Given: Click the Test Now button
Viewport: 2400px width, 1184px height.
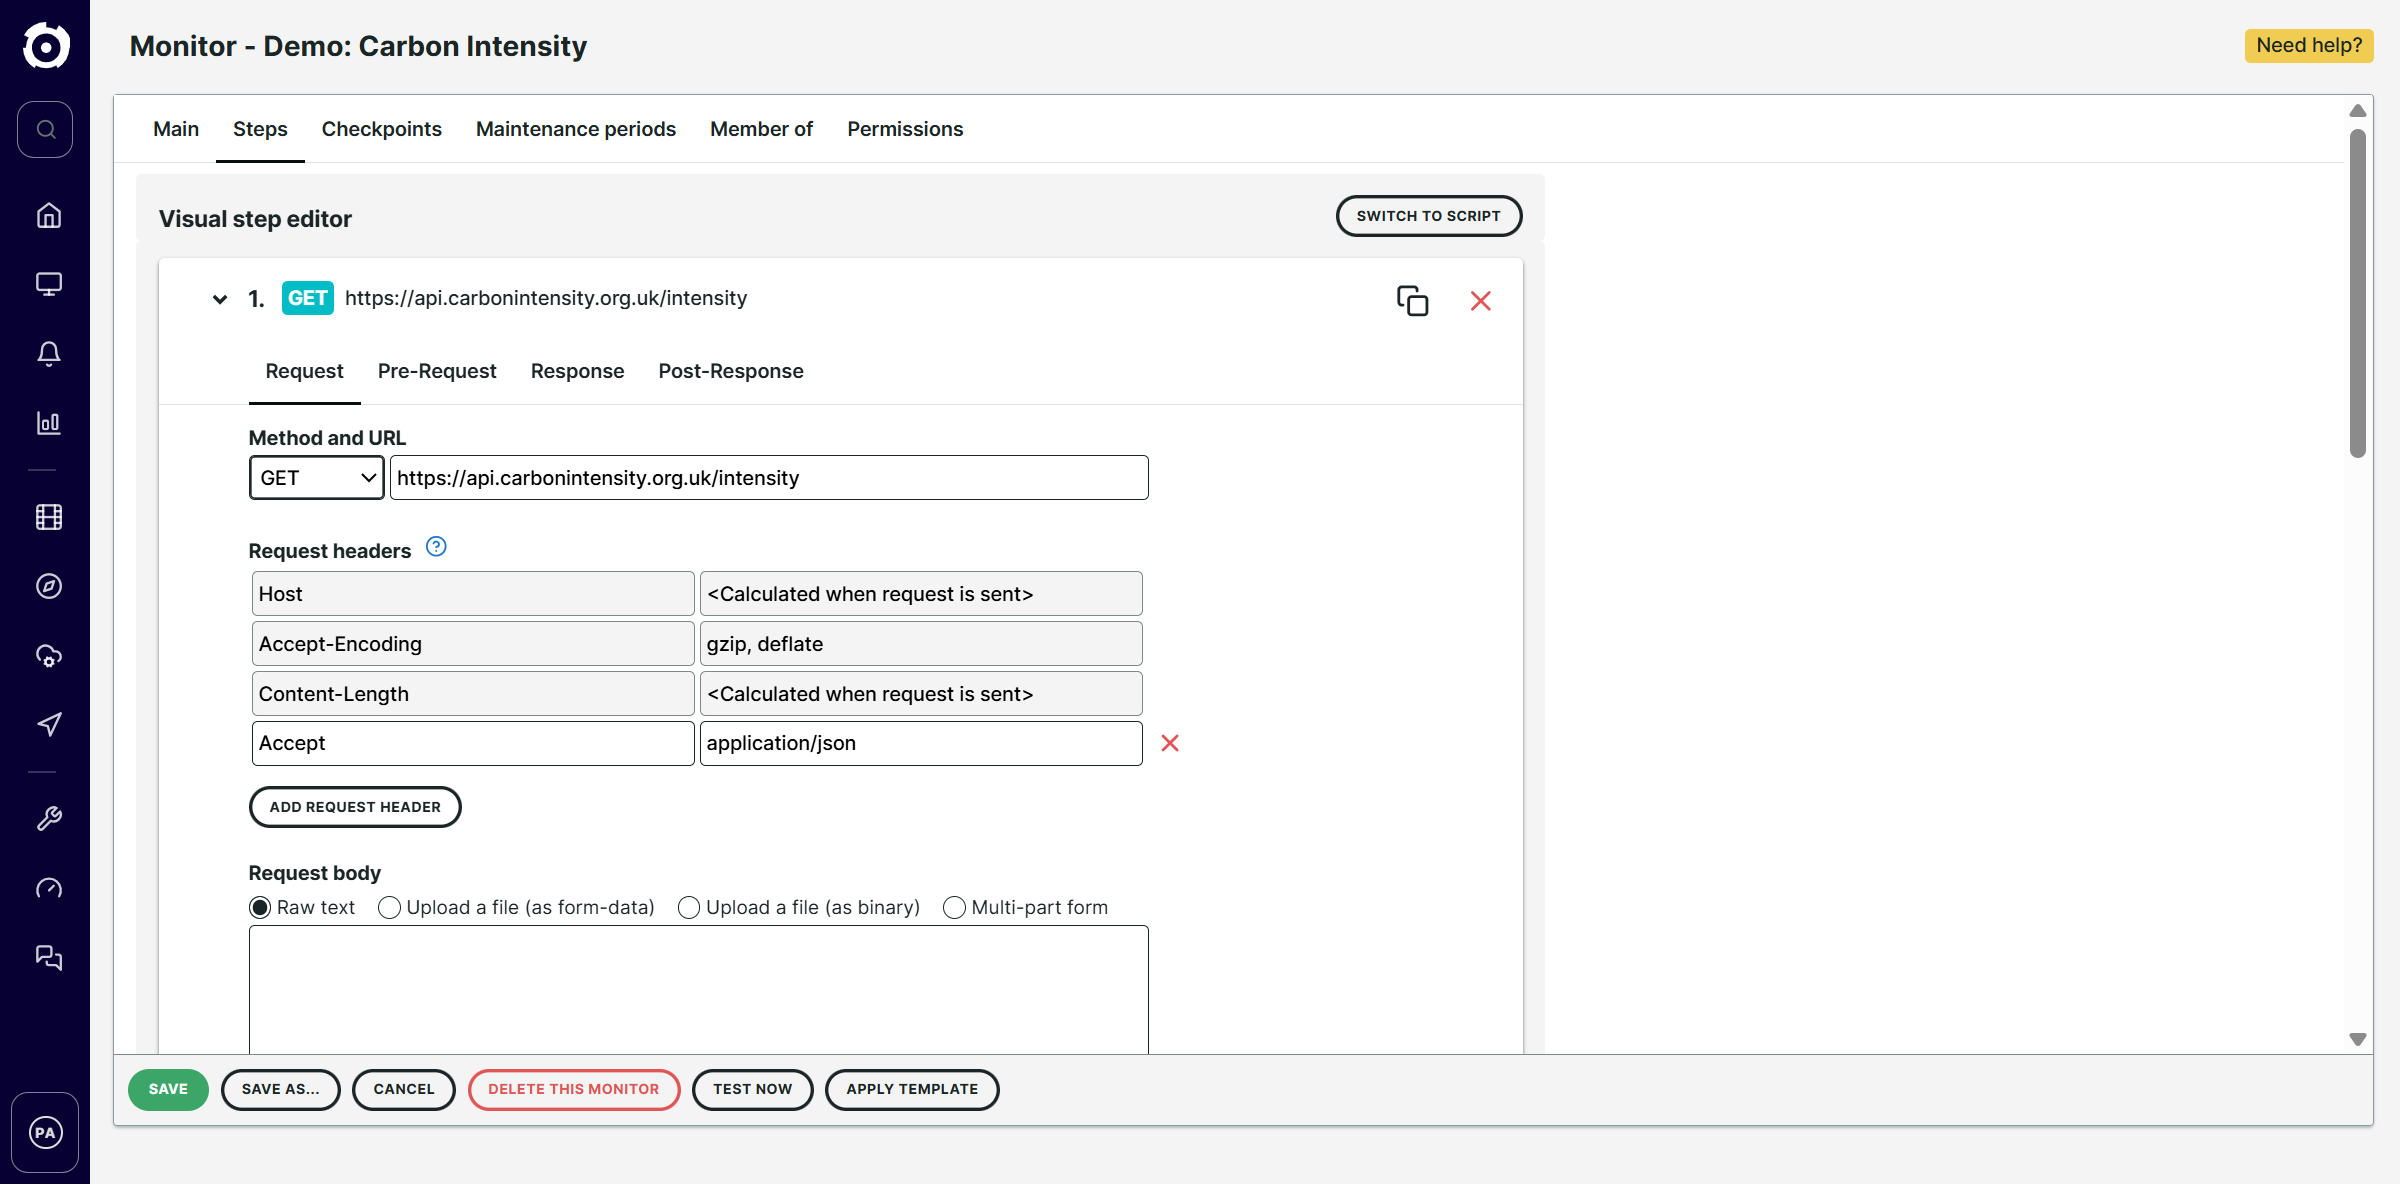Looking at the screenshot, I should point(752,1089).
